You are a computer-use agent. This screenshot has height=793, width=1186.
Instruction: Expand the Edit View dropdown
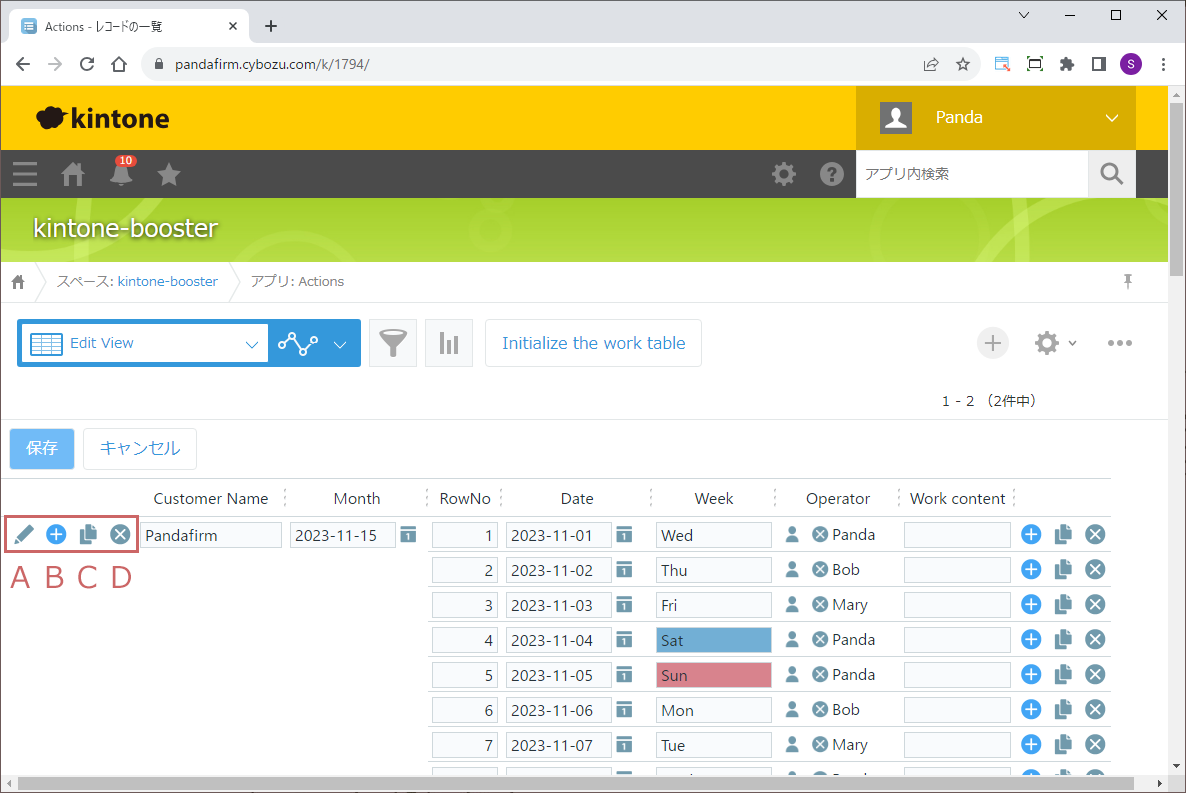click(251, 344)
